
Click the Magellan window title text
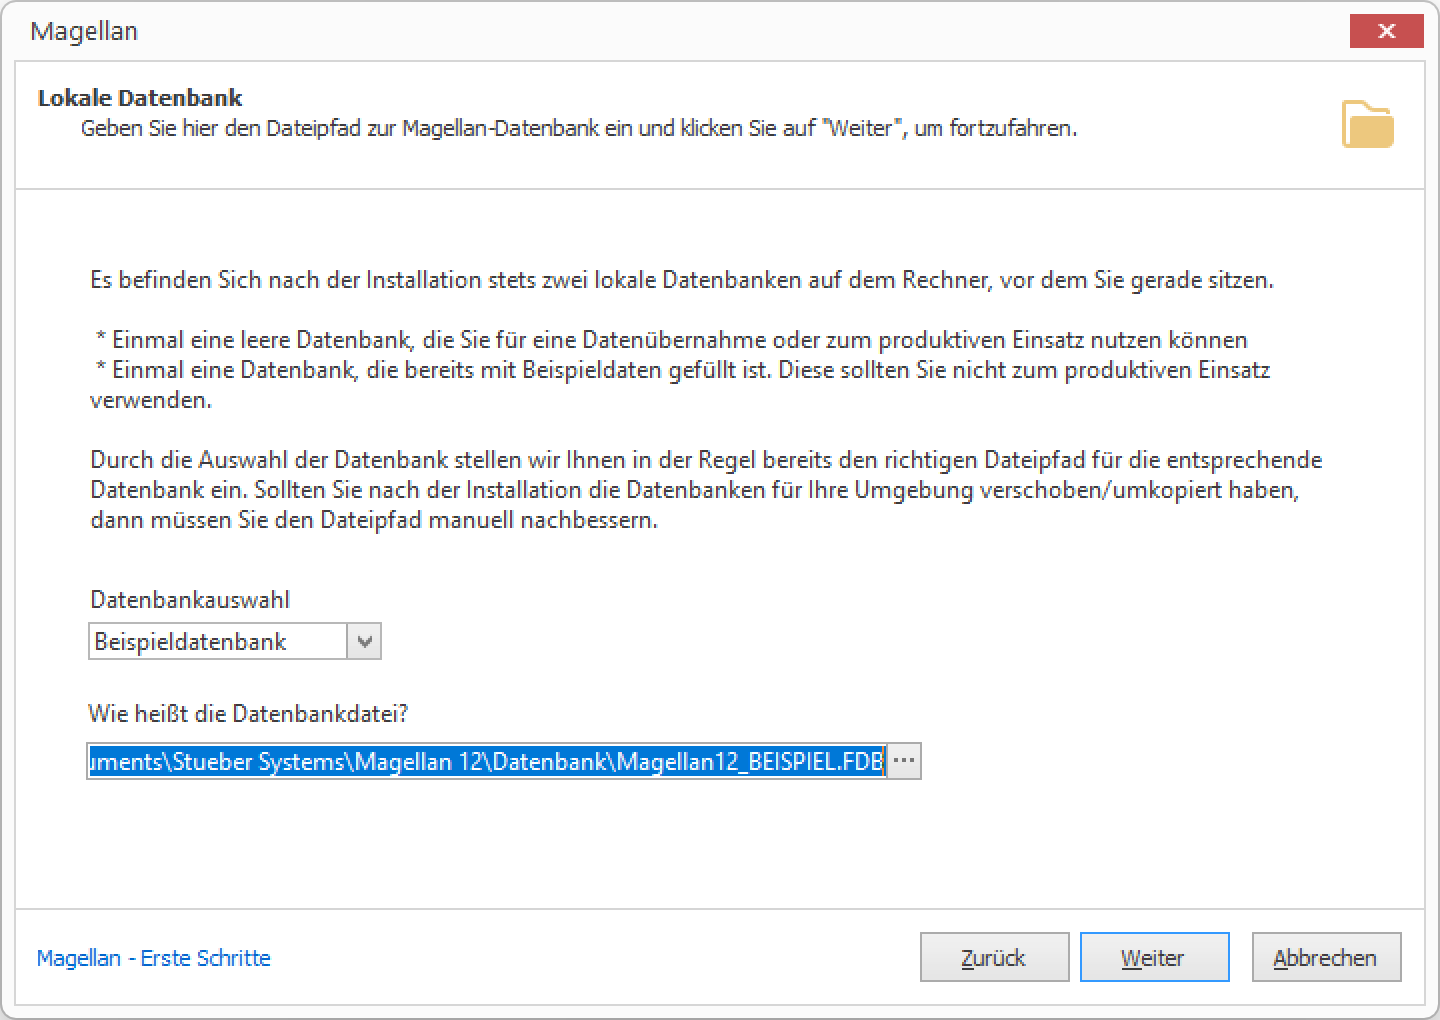[84, 31]
